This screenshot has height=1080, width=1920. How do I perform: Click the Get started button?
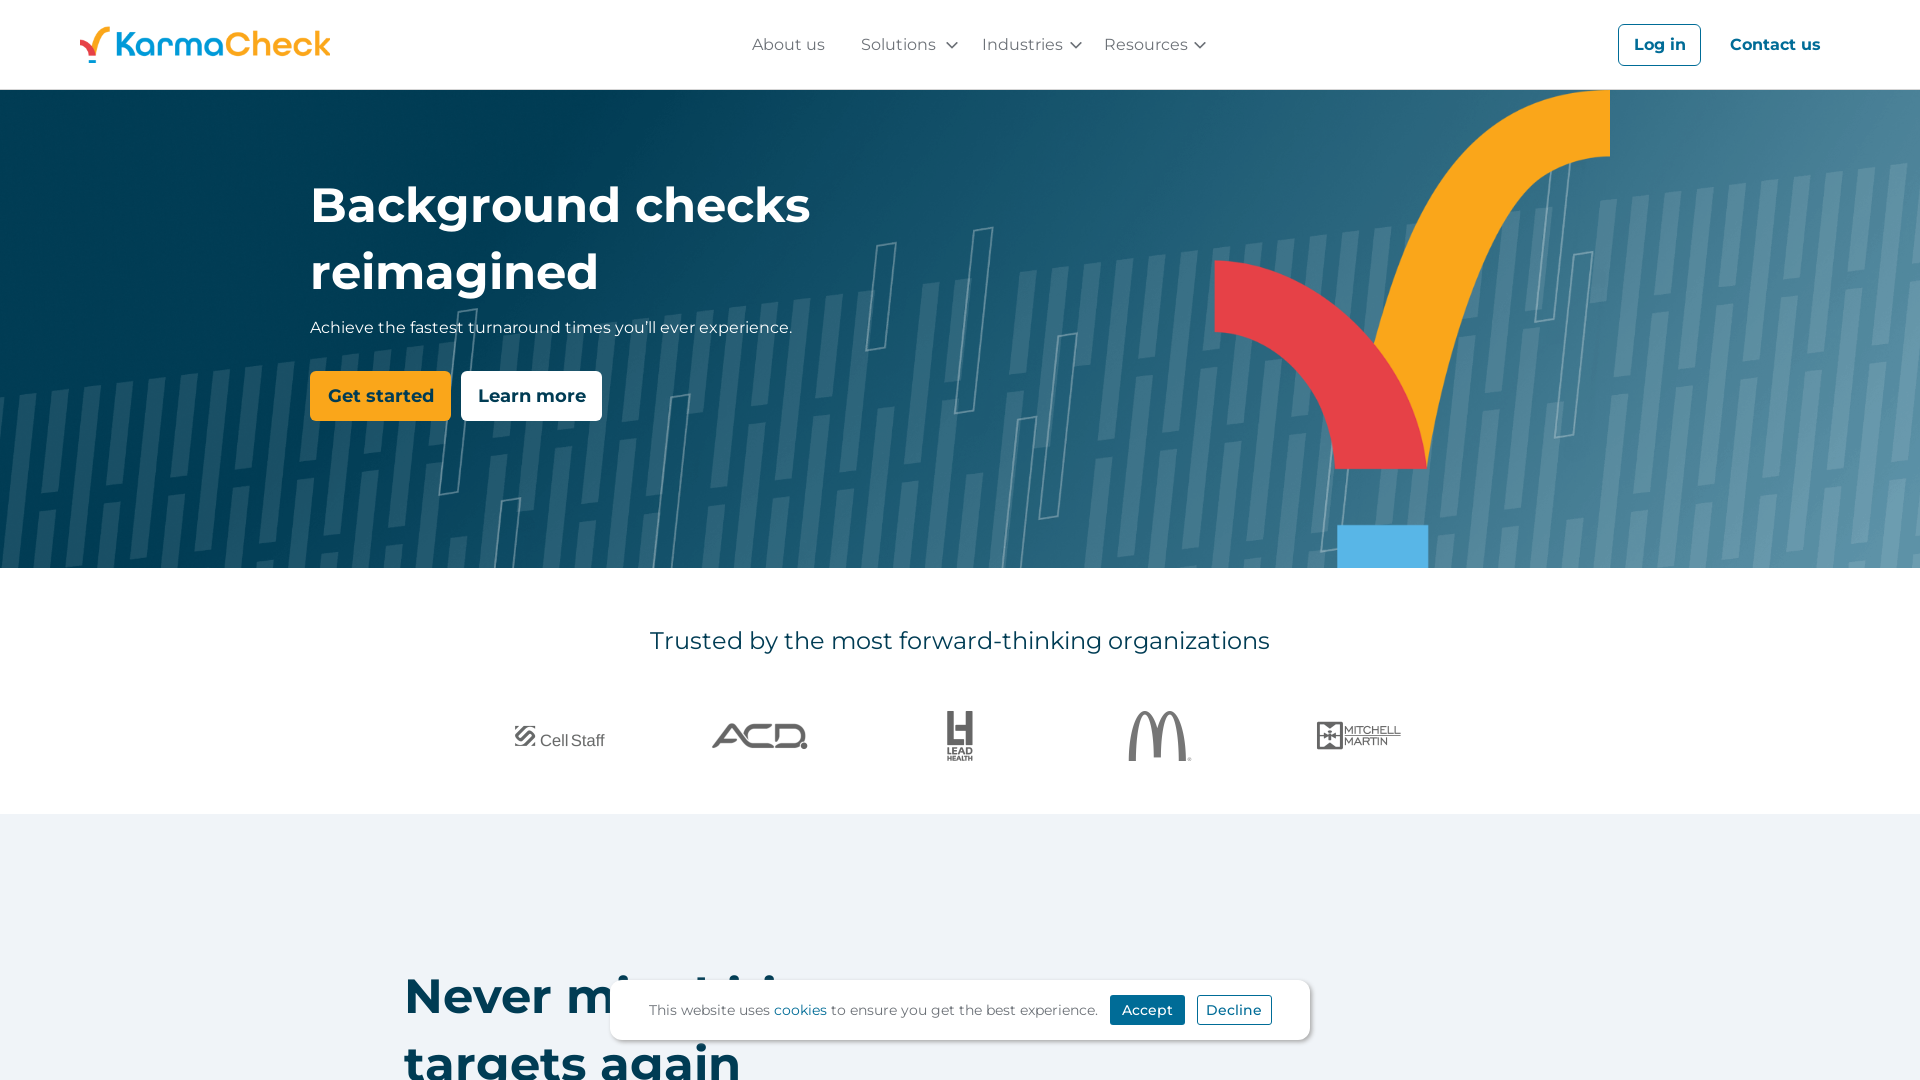381,396
